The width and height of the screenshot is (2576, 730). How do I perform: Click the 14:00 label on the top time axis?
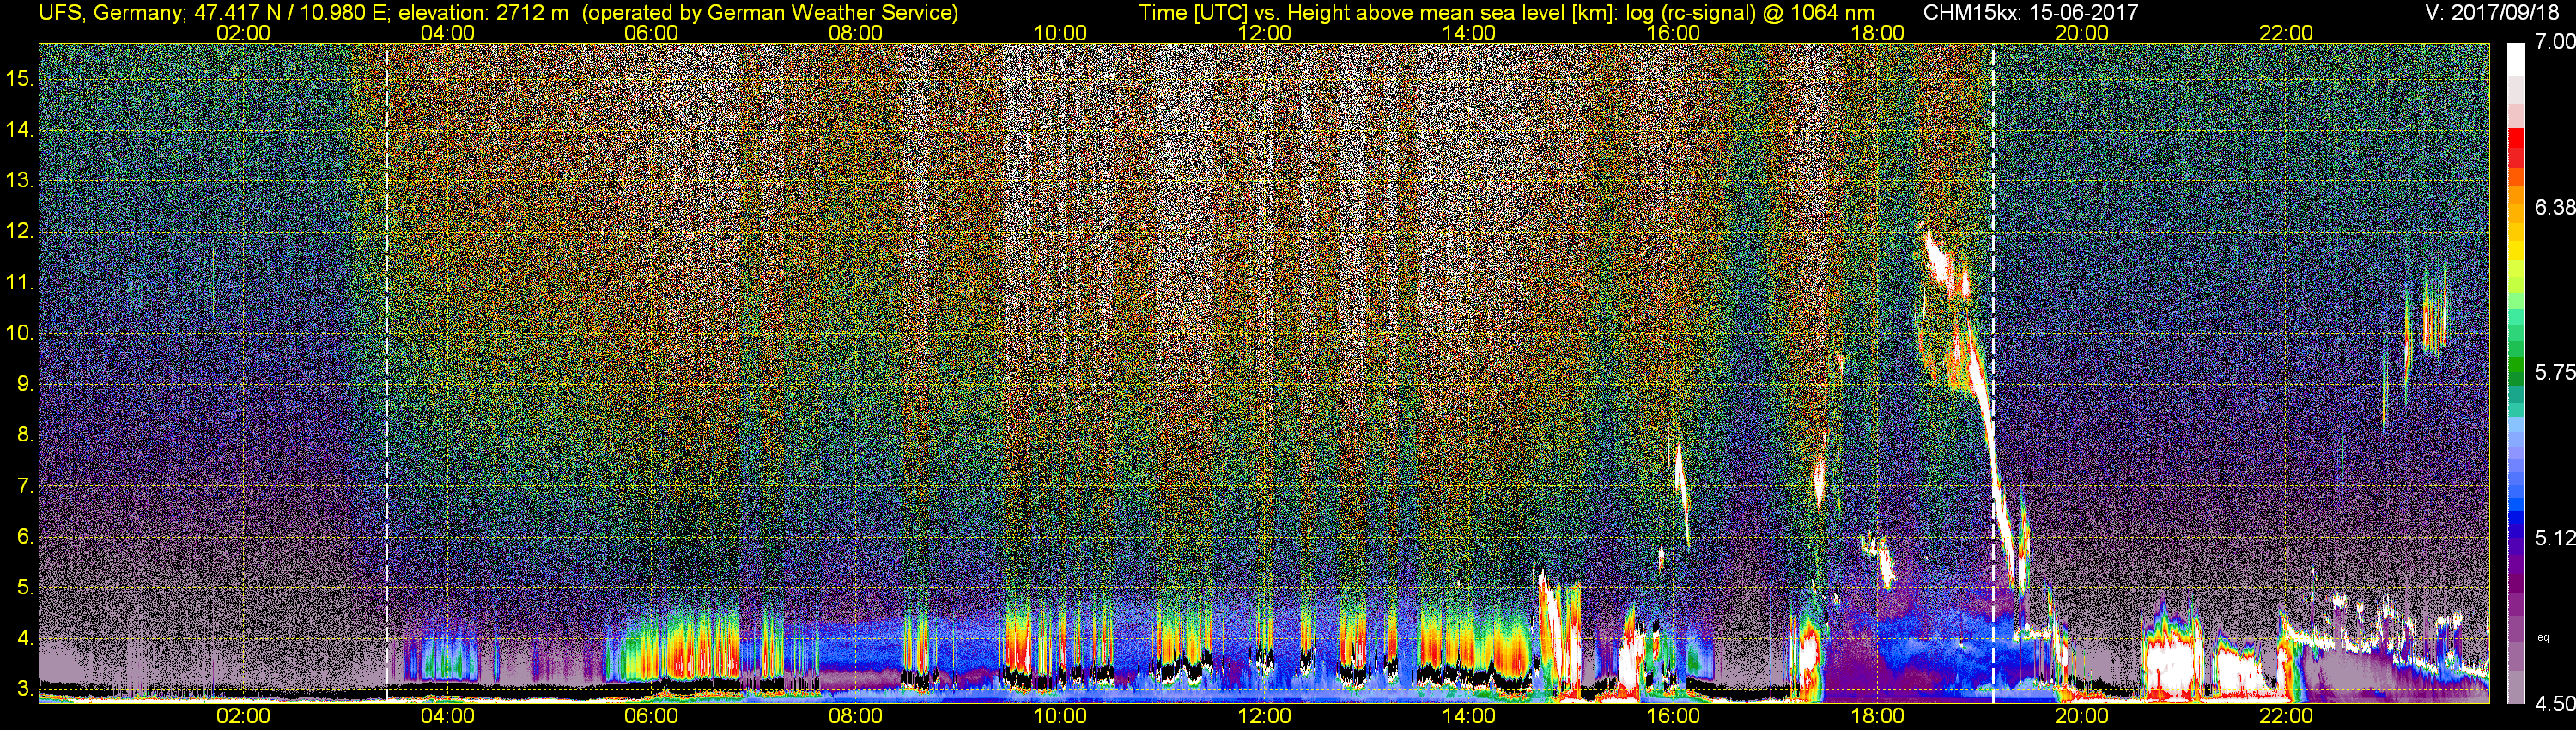coord(1469,33)
